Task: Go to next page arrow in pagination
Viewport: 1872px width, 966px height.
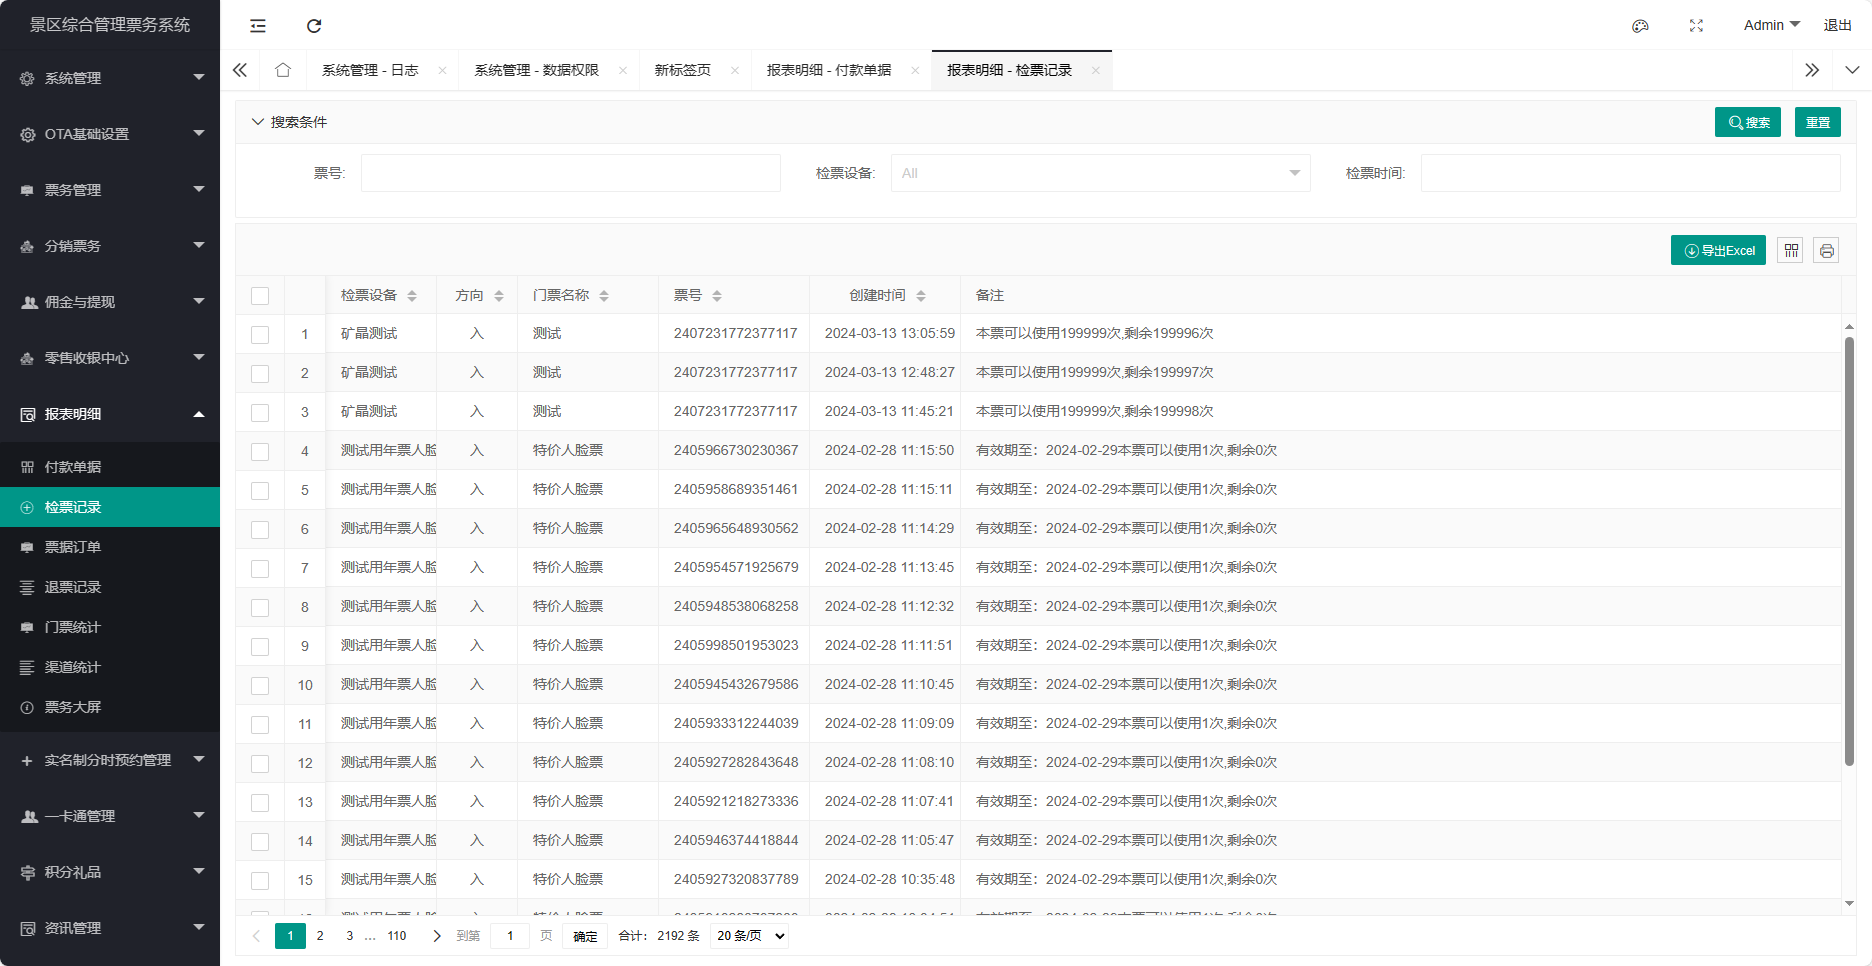Action: [x=436, y=936]
